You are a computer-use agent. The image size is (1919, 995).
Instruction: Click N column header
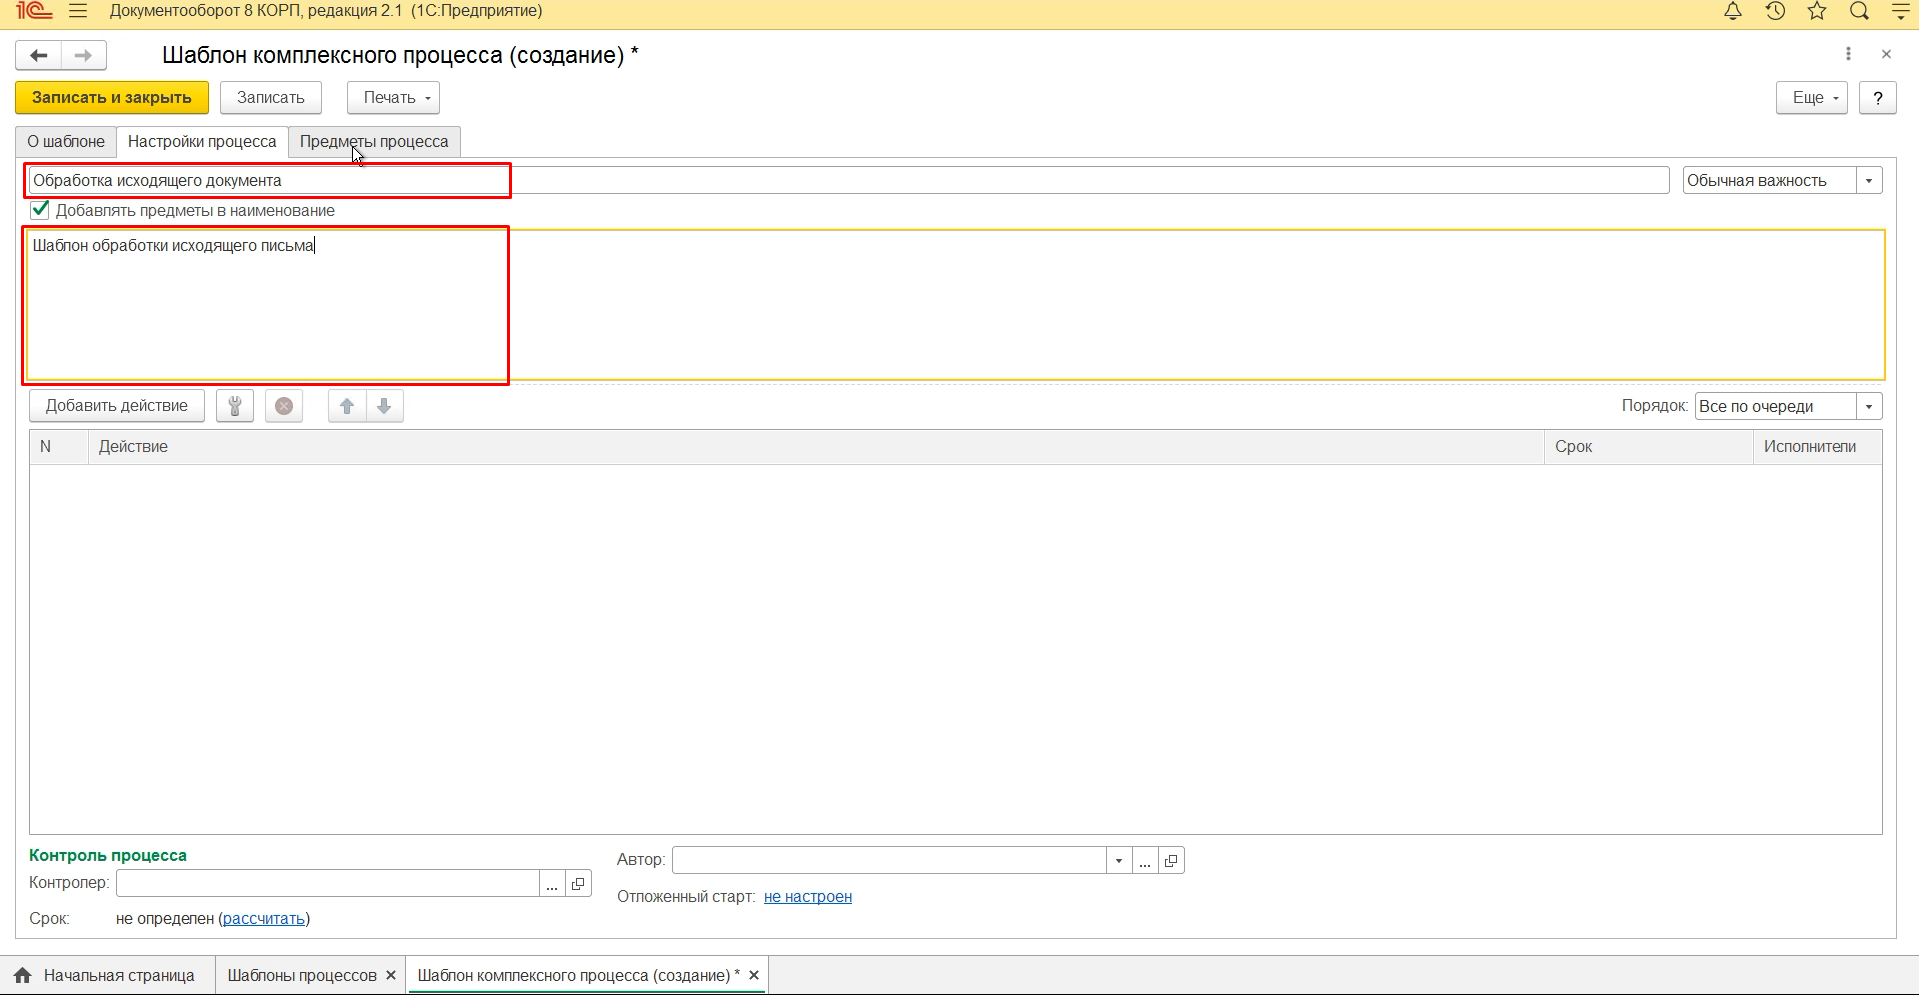pos(59,447)
